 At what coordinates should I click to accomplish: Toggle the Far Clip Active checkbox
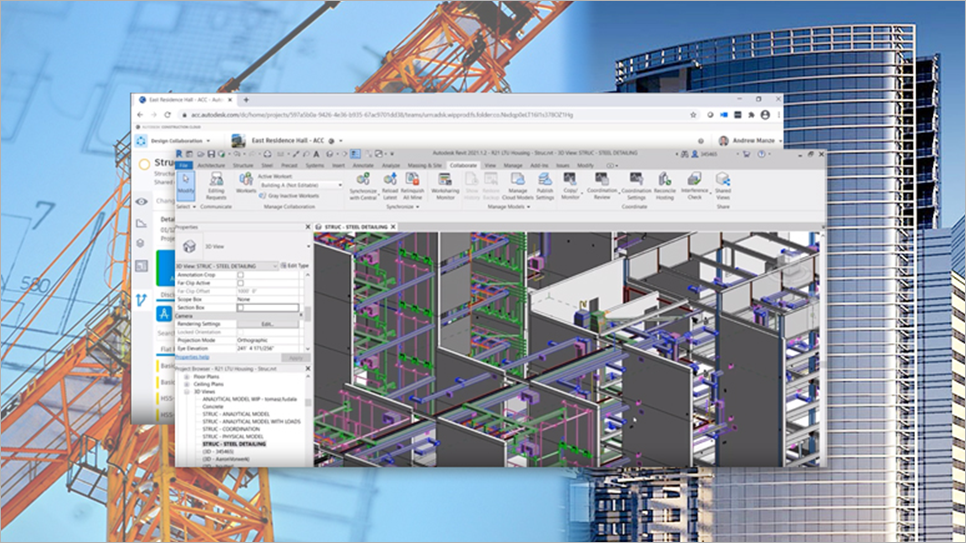click(x=240, y=283)
